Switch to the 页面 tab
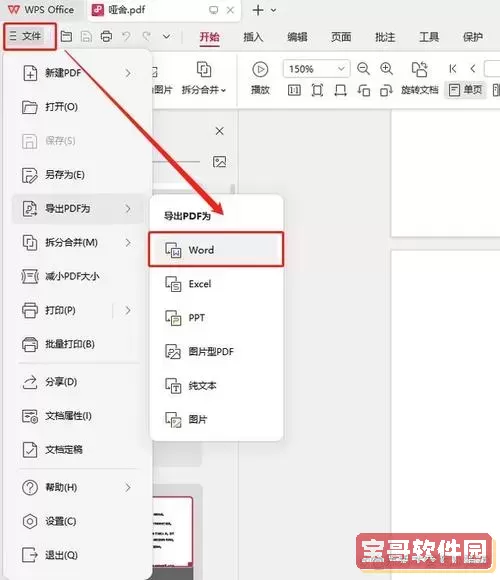500x580 pixels. [x=341, y=37]
